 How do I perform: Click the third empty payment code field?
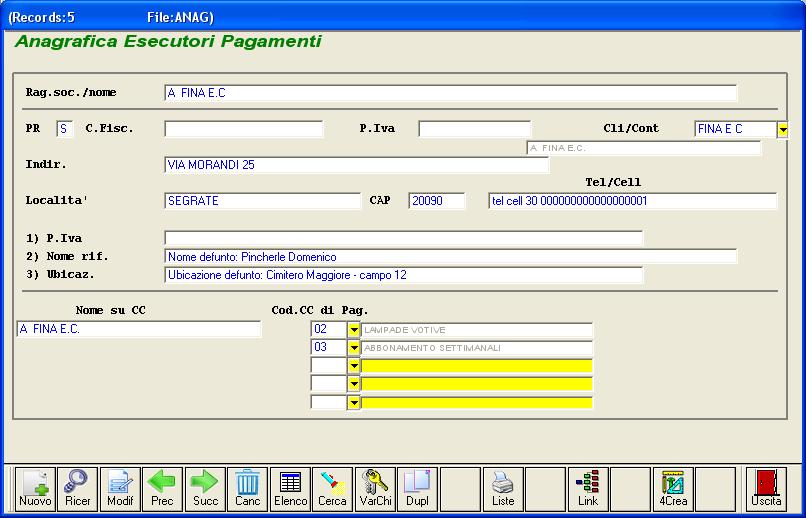pyautogui.click(x=329, y=366)
